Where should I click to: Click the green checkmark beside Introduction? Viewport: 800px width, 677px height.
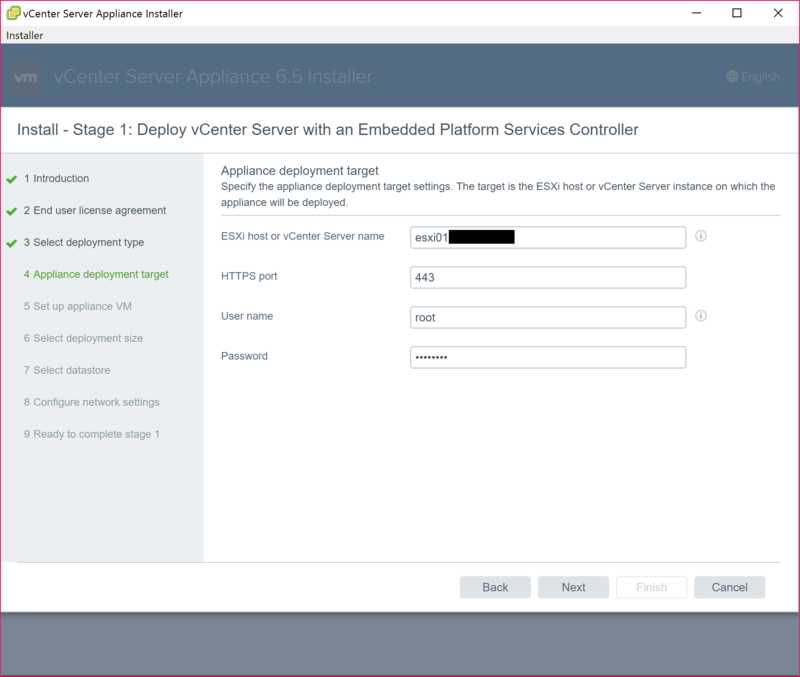pos(12,179)
